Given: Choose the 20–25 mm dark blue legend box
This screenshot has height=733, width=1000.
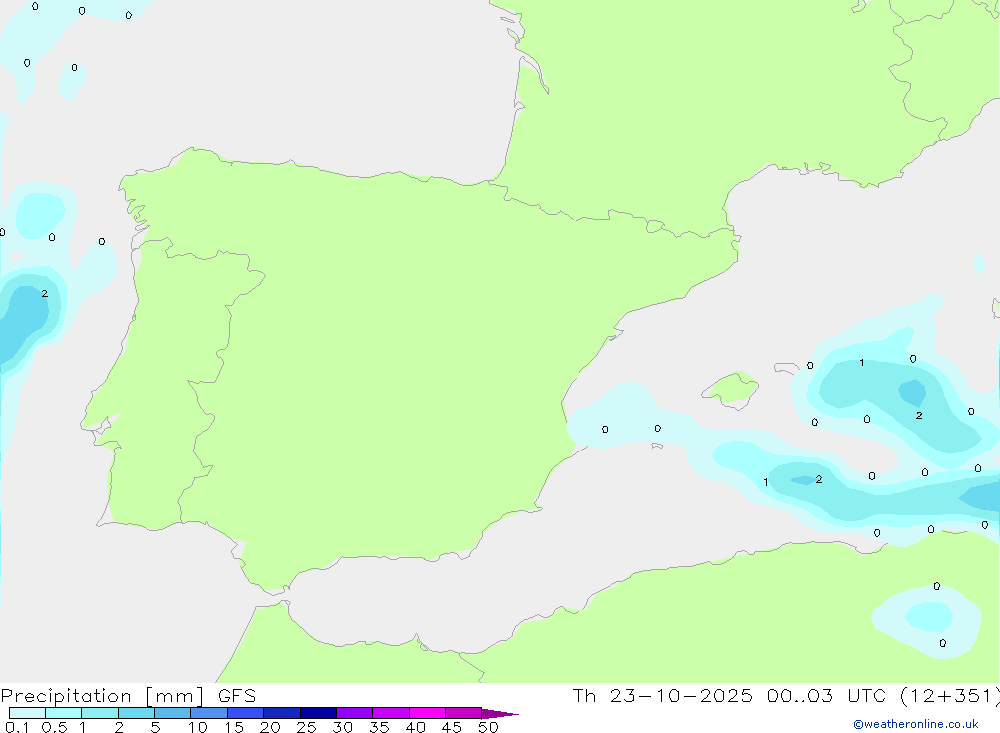Looking at the screenshot, I should click(282, 713).
